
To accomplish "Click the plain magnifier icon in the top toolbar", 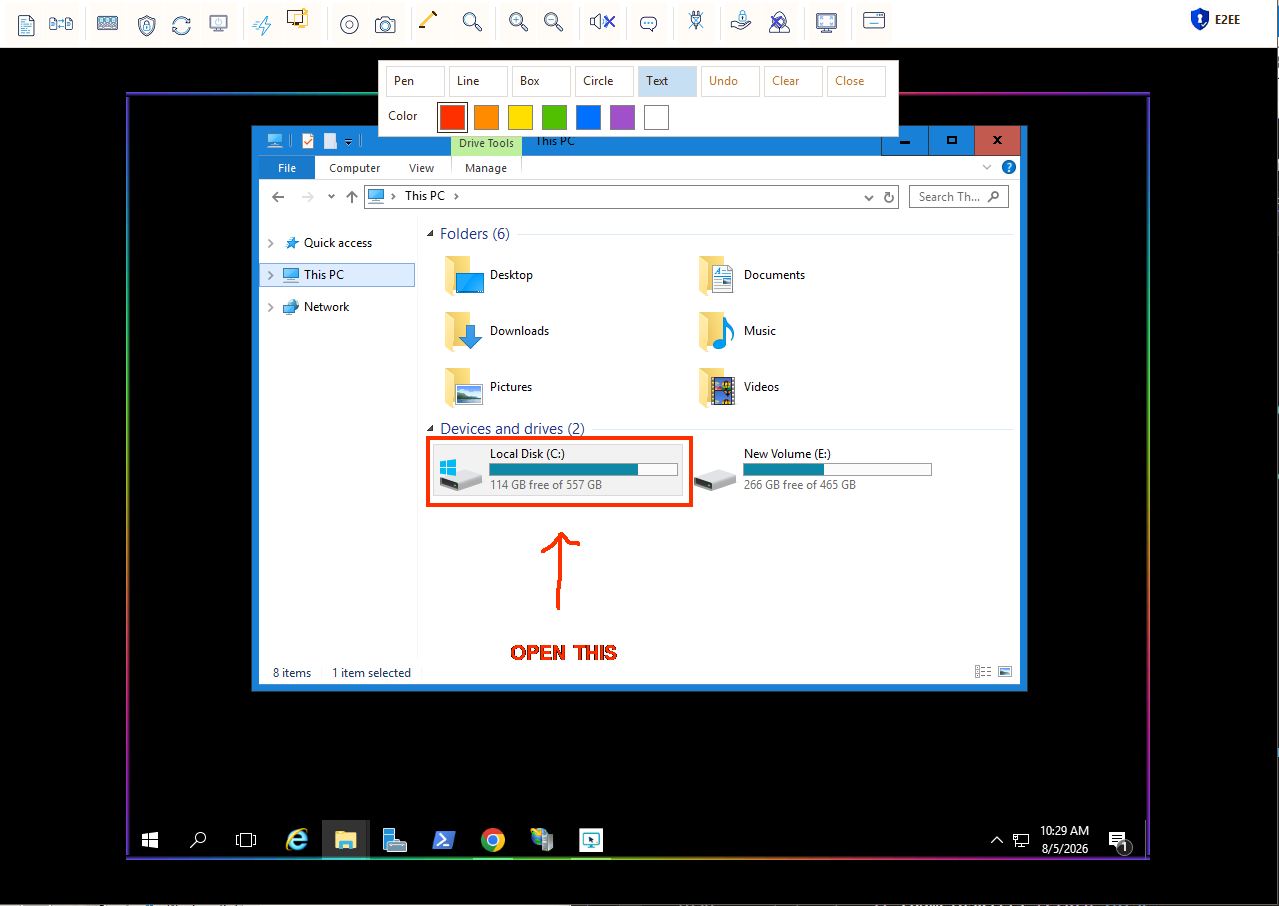I will pyautogui.click(x=472, y=21).
